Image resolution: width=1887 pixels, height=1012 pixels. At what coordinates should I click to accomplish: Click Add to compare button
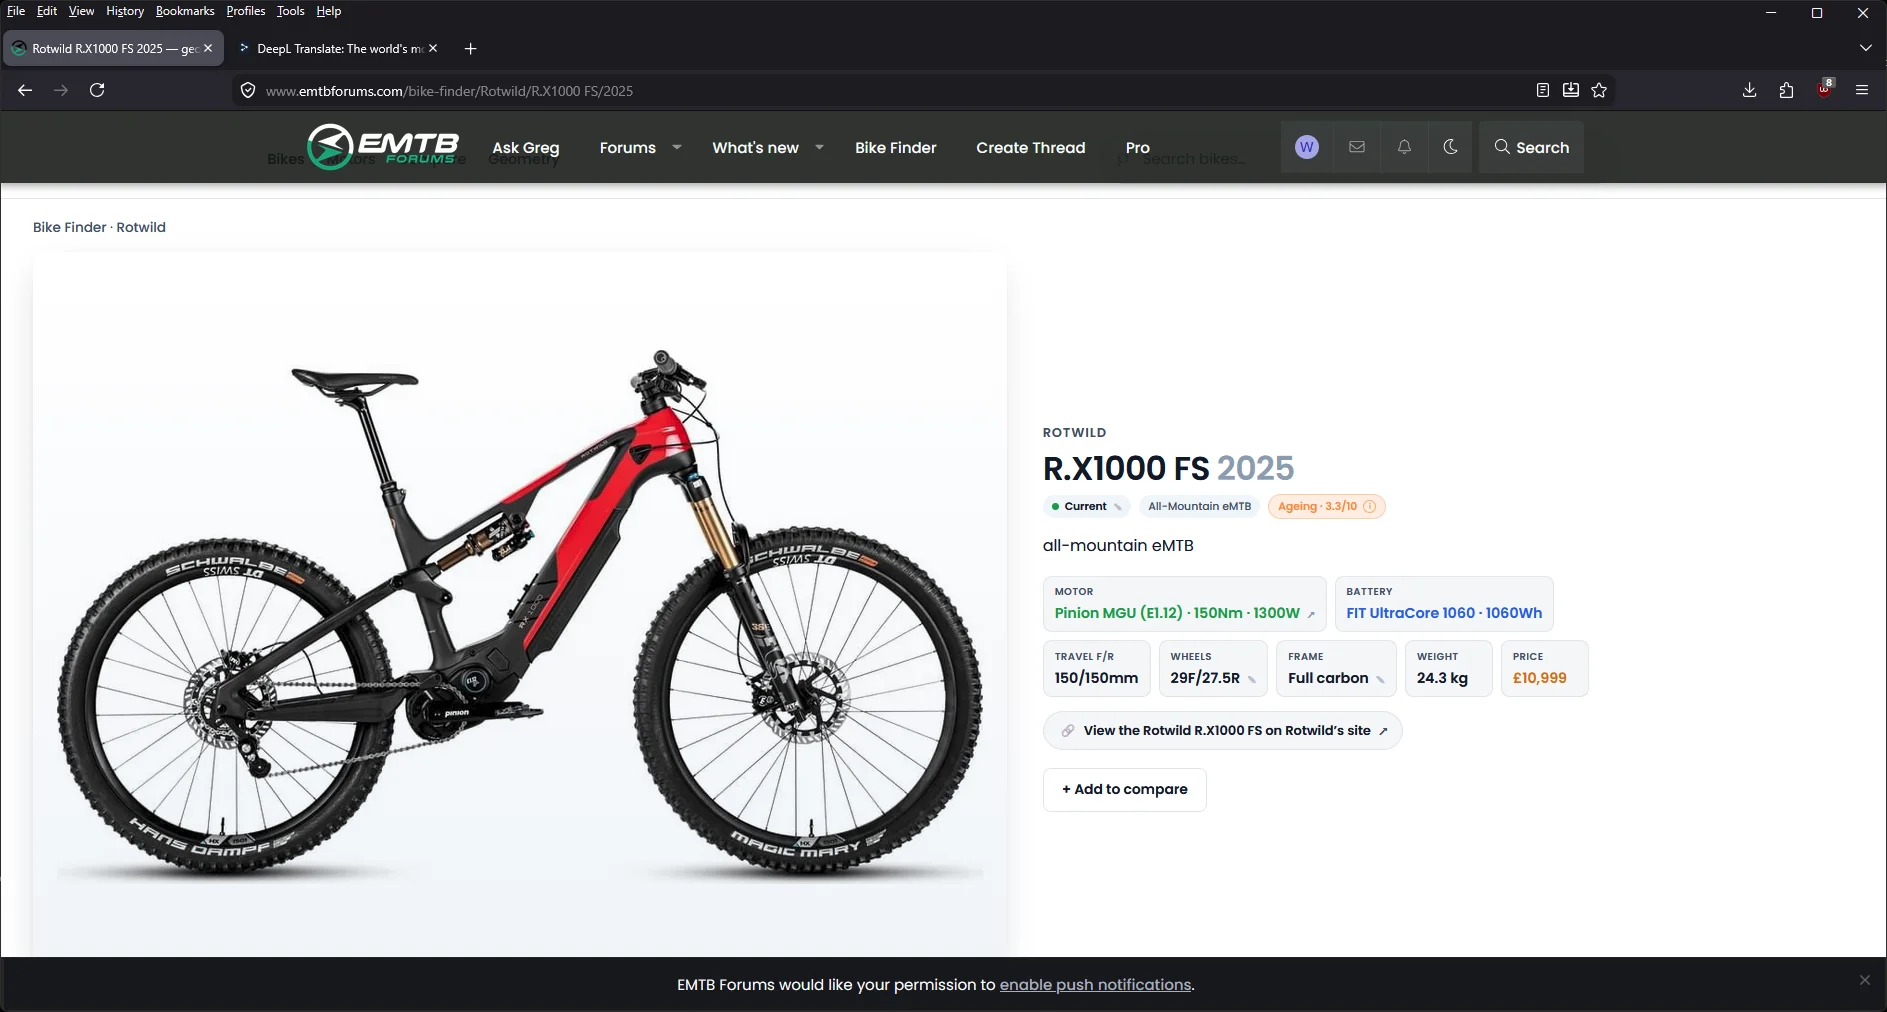(x=1124, y=789)
